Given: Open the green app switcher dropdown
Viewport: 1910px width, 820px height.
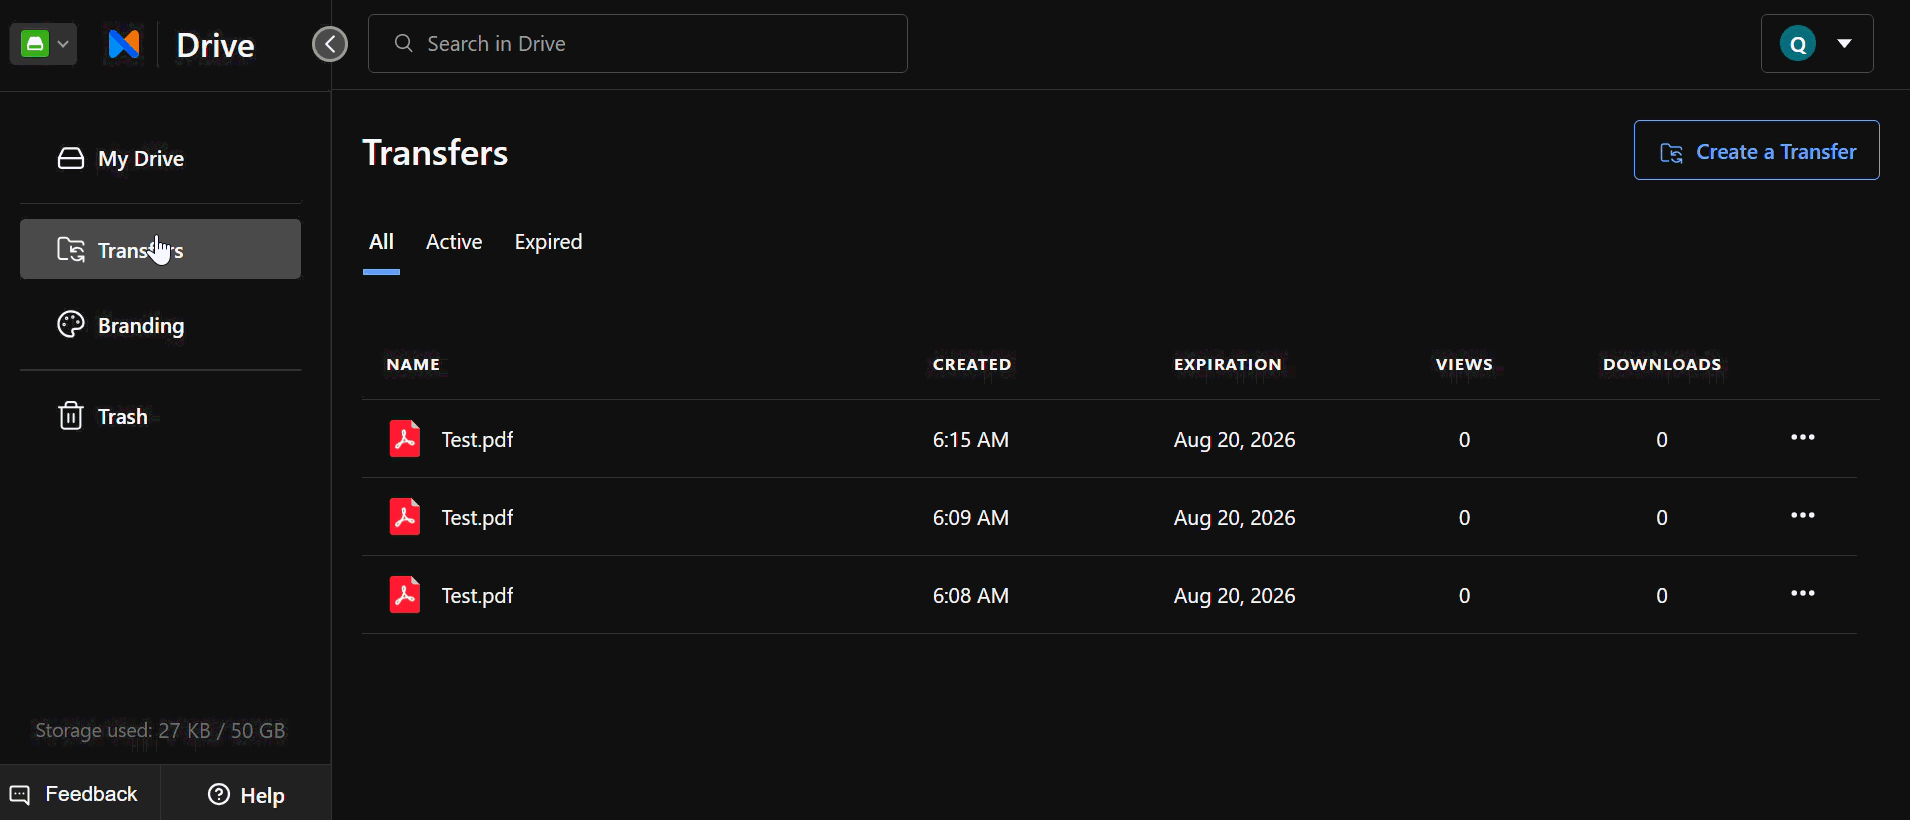Looking at the screenshot, I should tap(43, 44).
